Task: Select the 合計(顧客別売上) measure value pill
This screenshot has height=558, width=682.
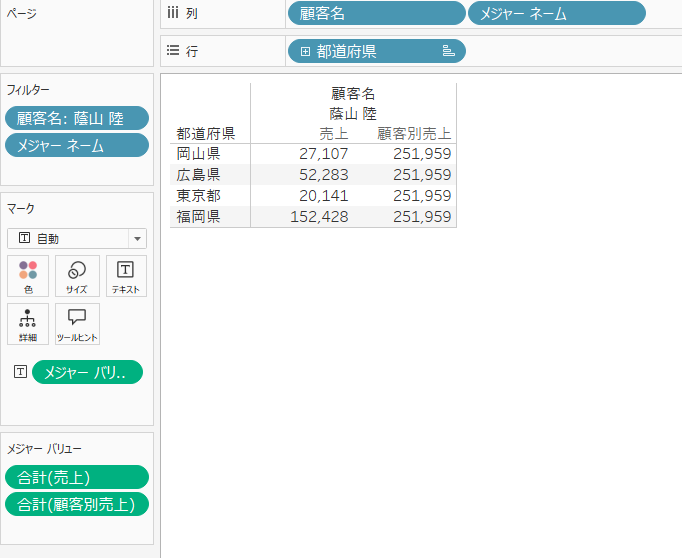Action: (x=77, y=504)
